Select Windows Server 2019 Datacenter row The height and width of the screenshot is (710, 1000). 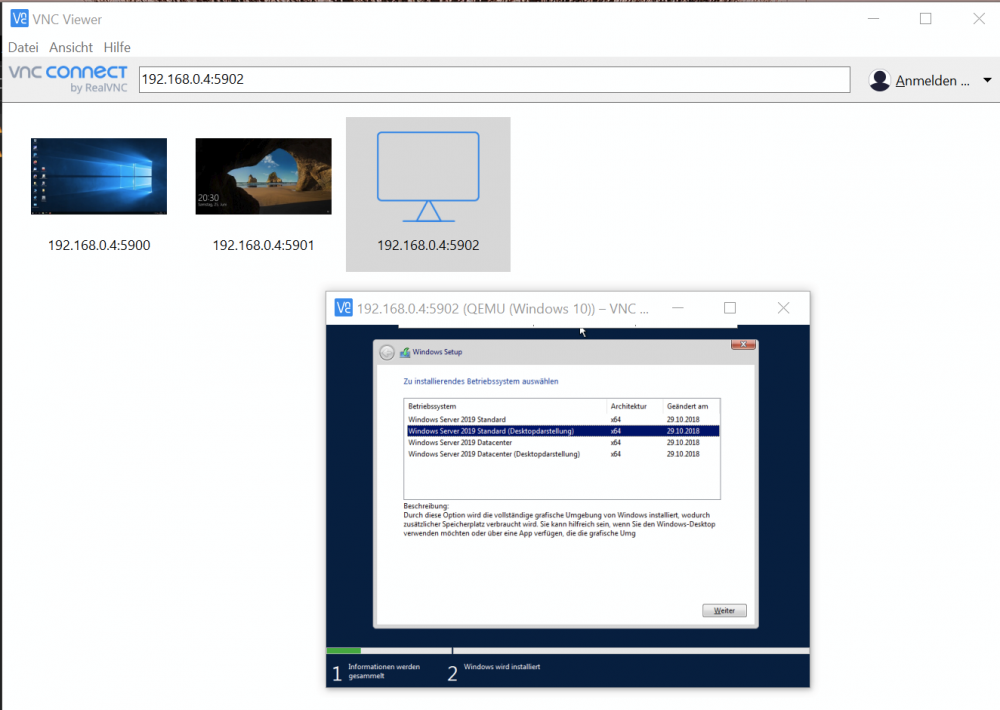(563, 443)
